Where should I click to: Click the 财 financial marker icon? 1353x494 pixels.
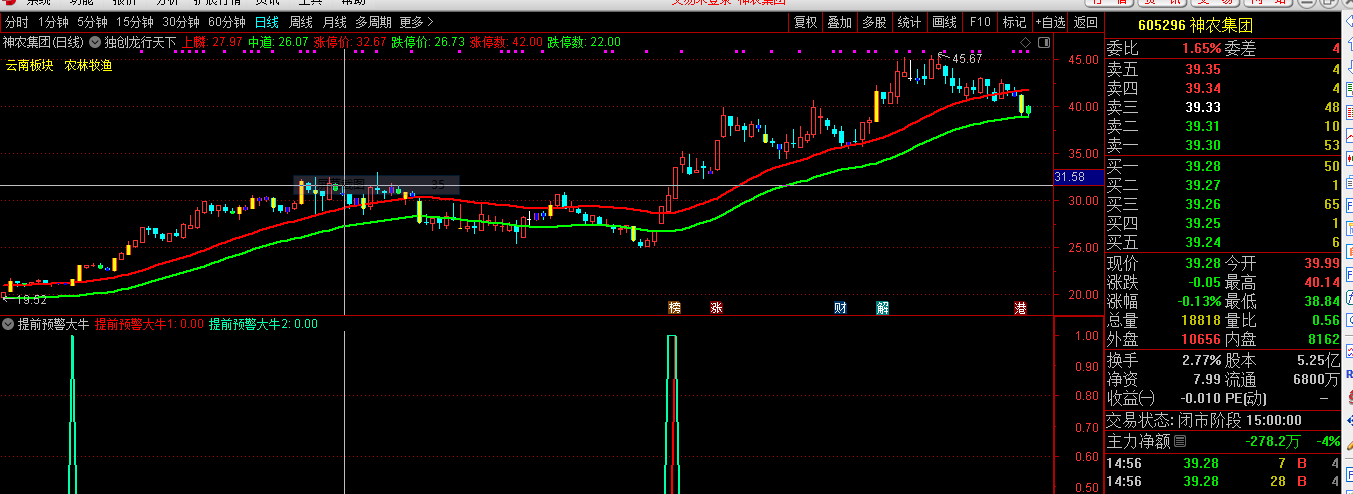[x=841, y=308]
